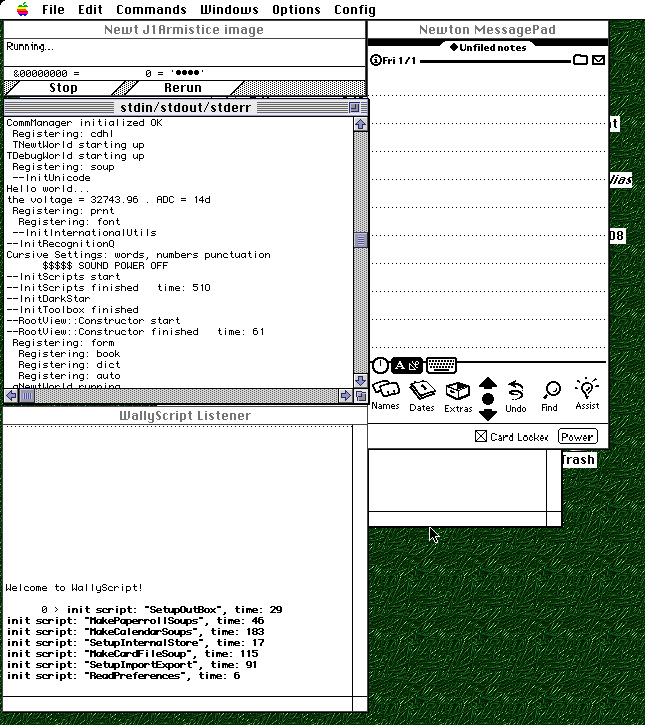Open the Edit menu
The image size is (645, 725).
click(x=90, y=10)
